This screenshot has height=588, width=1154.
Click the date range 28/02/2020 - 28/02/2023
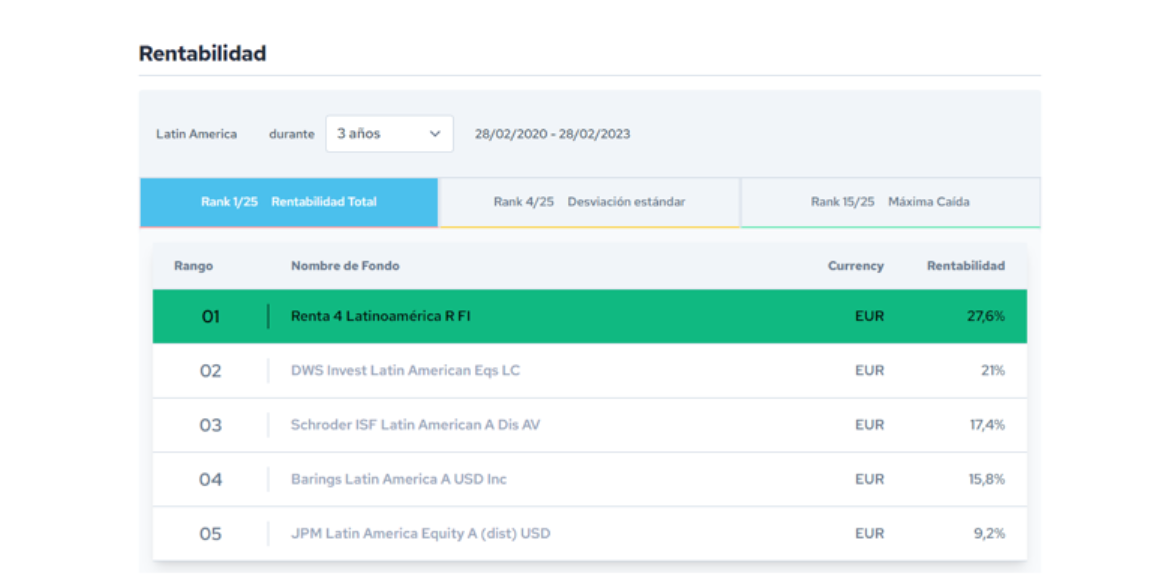[552, 134]
